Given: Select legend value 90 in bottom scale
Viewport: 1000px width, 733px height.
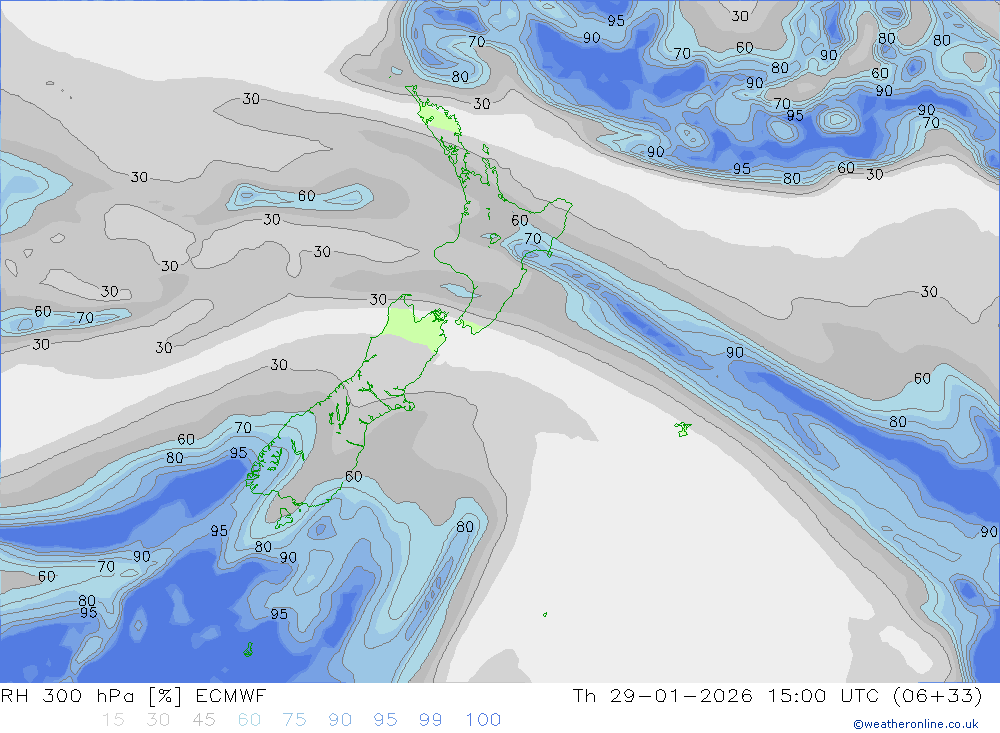Looking at the screenshot, I should [x=340, y=720].
